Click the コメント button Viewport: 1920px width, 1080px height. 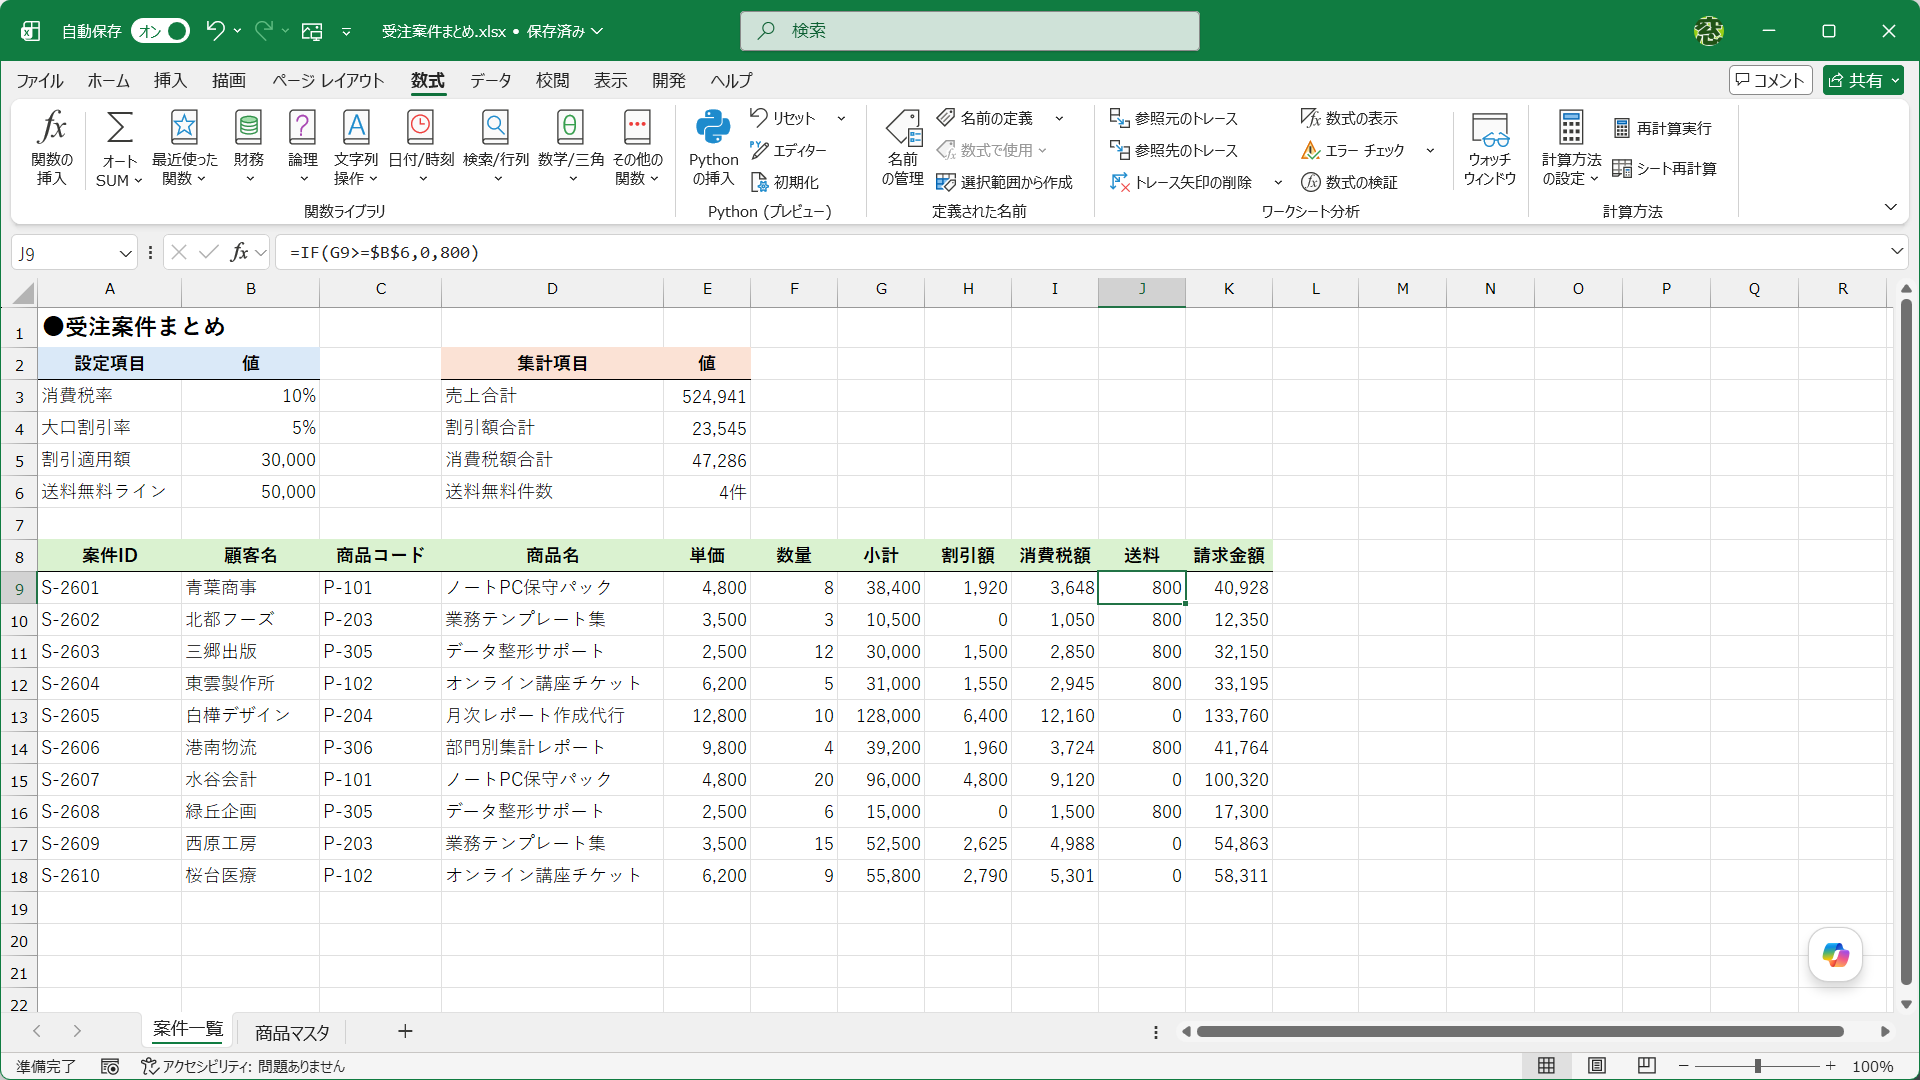[1770, 80]
